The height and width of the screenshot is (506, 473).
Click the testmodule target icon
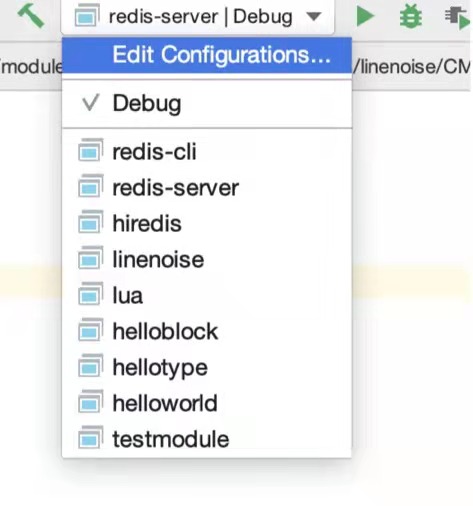[x=91, y=437]
